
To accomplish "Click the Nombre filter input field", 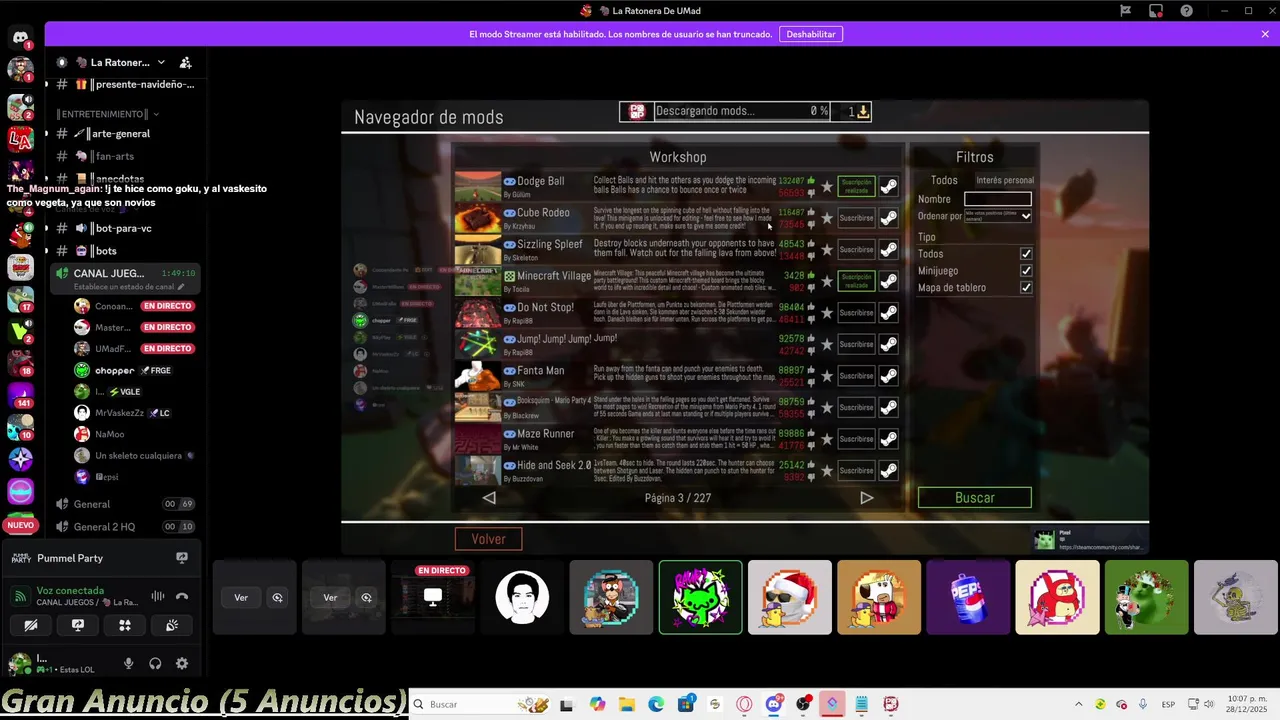I will tap(998, 199).
